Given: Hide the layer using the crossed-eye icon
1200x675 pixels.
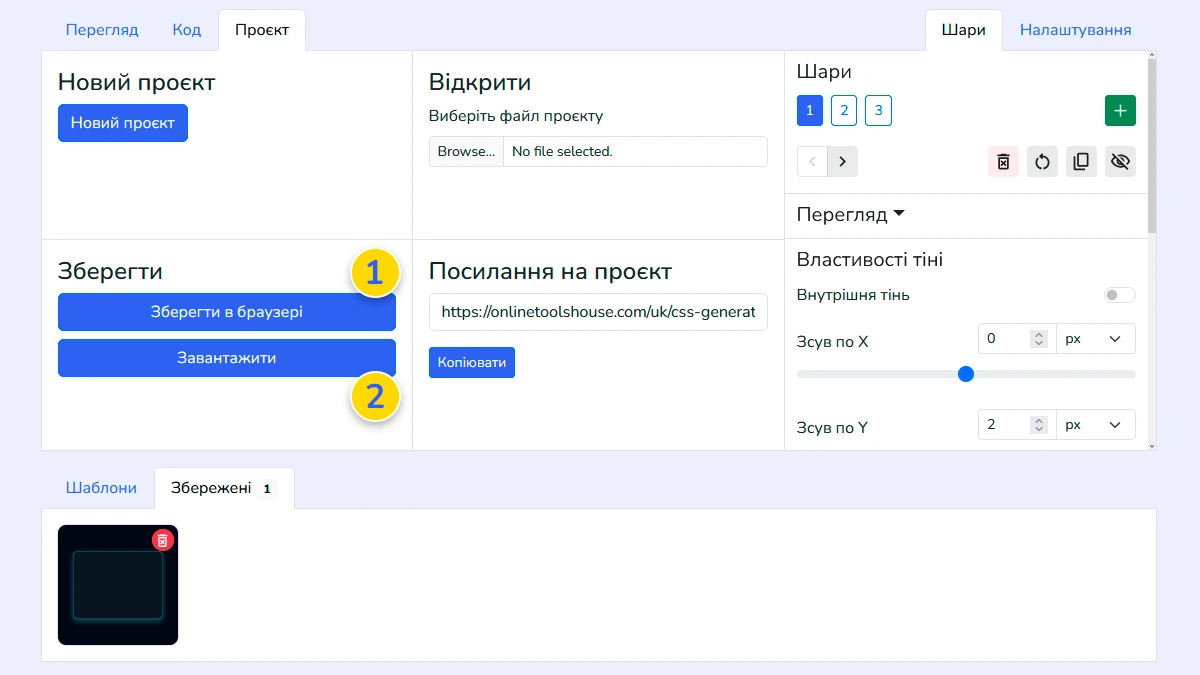Looking at the screenshot, I should click(x=1120, y=161).
